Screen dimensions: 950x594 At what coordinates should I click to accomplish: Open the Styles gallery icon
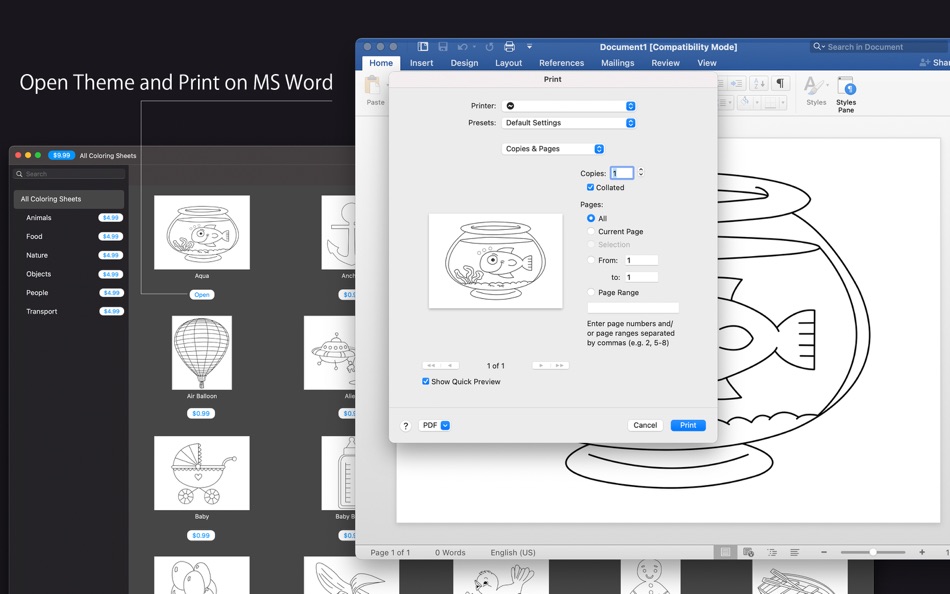click(x=814, y=86)
